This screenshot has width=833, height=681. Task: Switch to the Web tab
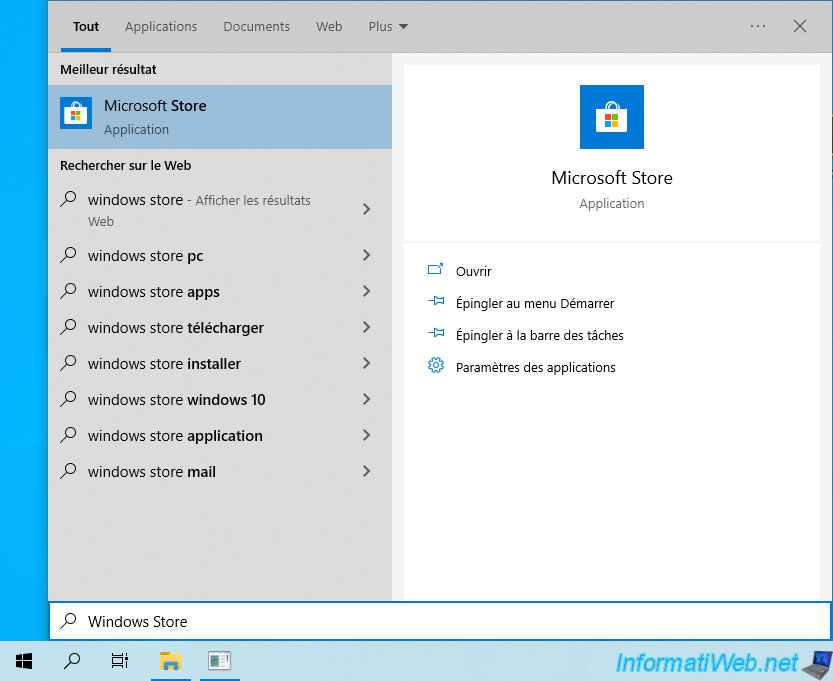point(329,27)
